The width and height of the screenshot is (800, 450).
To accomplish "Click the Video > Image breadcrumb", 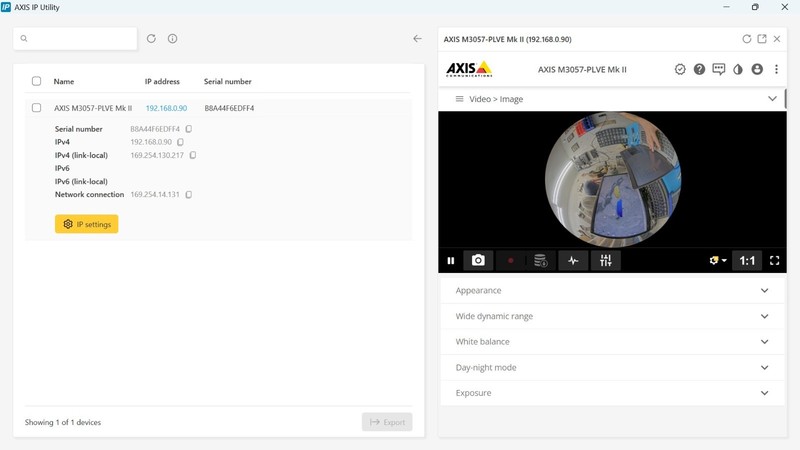I will [x=496, y=99].
